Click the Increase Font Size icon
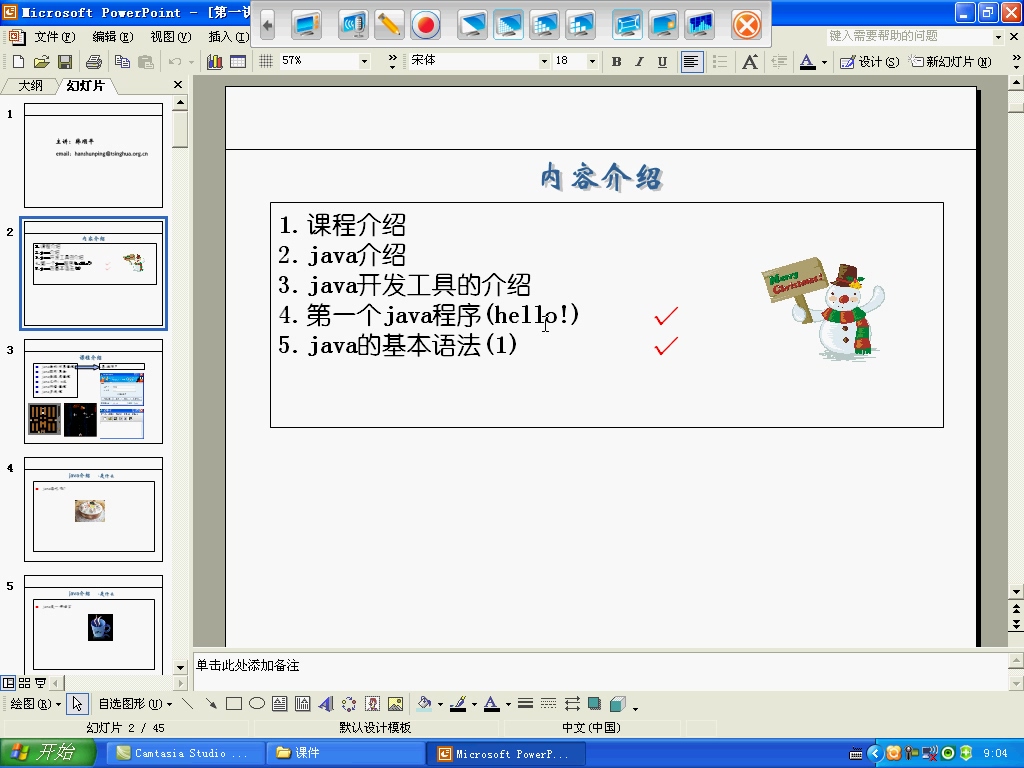 [750, 61]
